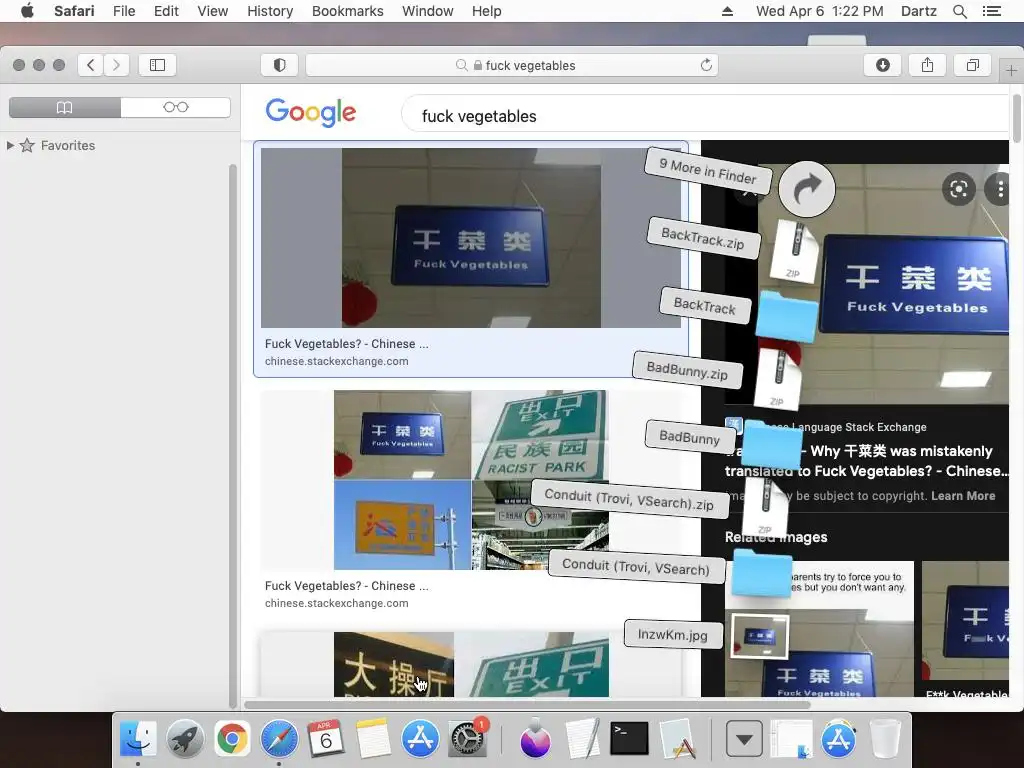Go back with Safari back arrow

(x=90, y=65)
